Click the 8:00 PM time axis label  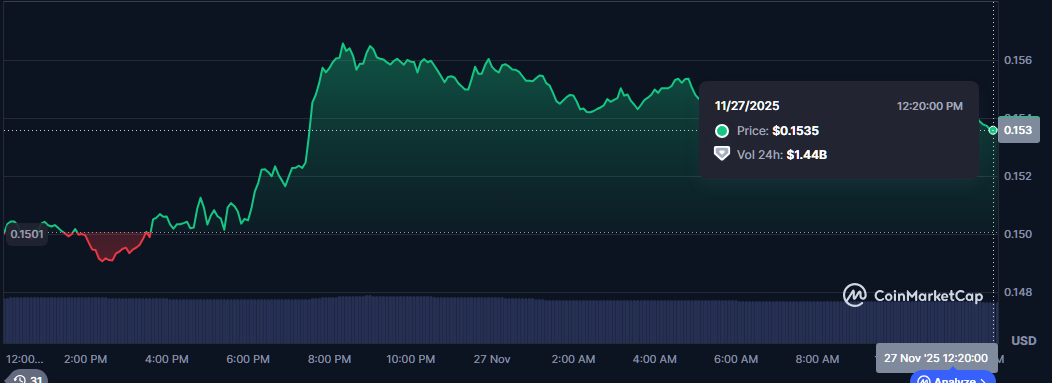click(x=329, y=359)
